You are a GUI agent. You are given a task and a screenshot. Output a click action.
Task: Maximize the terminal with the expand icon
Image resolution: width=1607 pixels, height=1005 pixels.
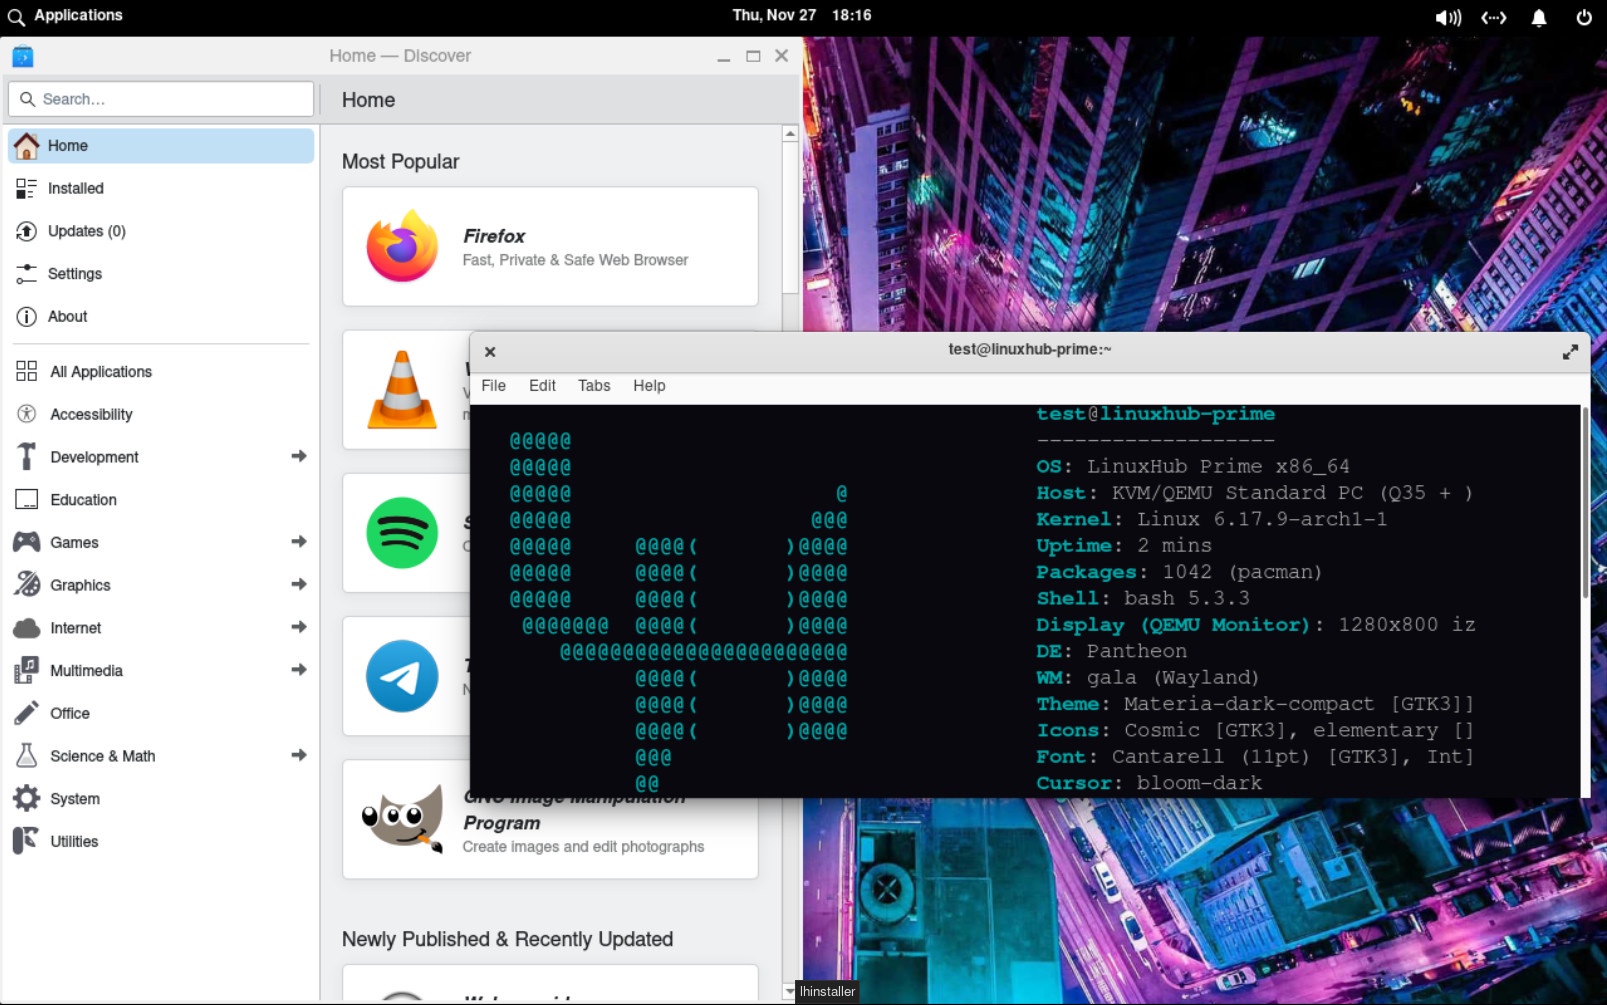pyautogui.click(x=1570, y=352)
